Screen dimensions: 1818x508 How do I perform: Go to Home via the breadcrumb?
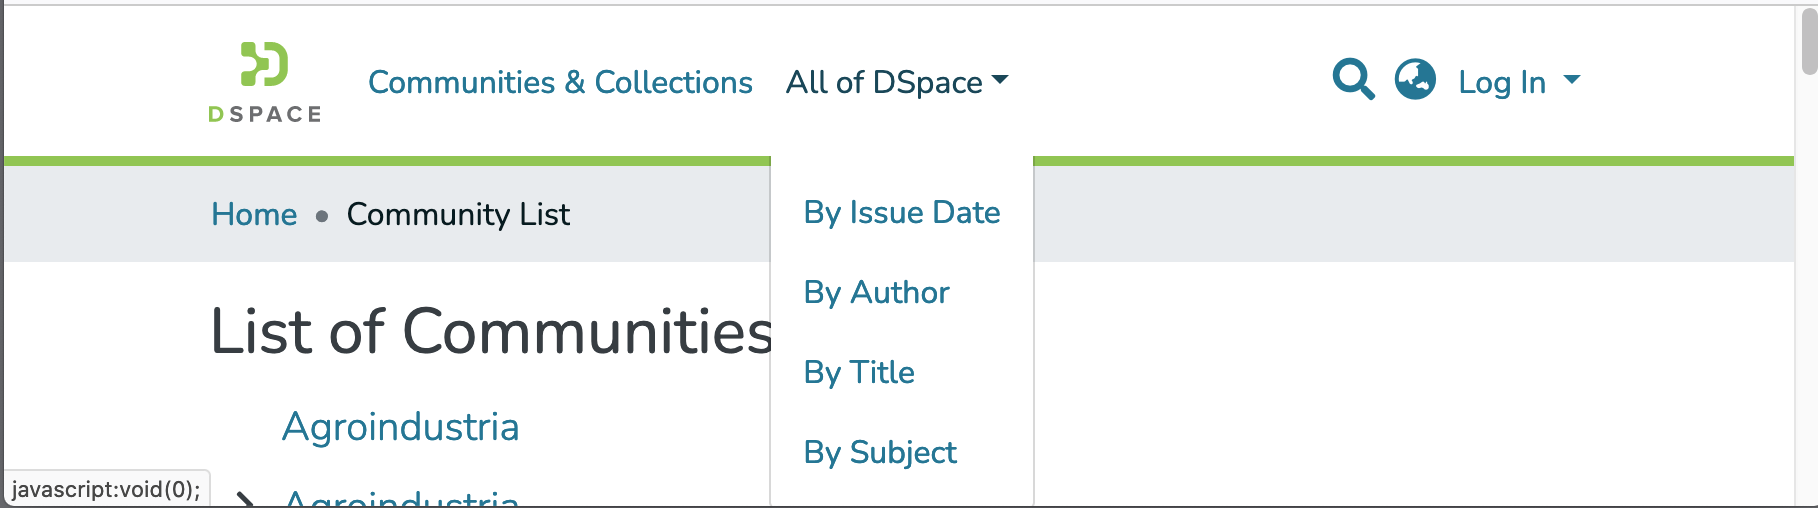click(x=254, y=214)
